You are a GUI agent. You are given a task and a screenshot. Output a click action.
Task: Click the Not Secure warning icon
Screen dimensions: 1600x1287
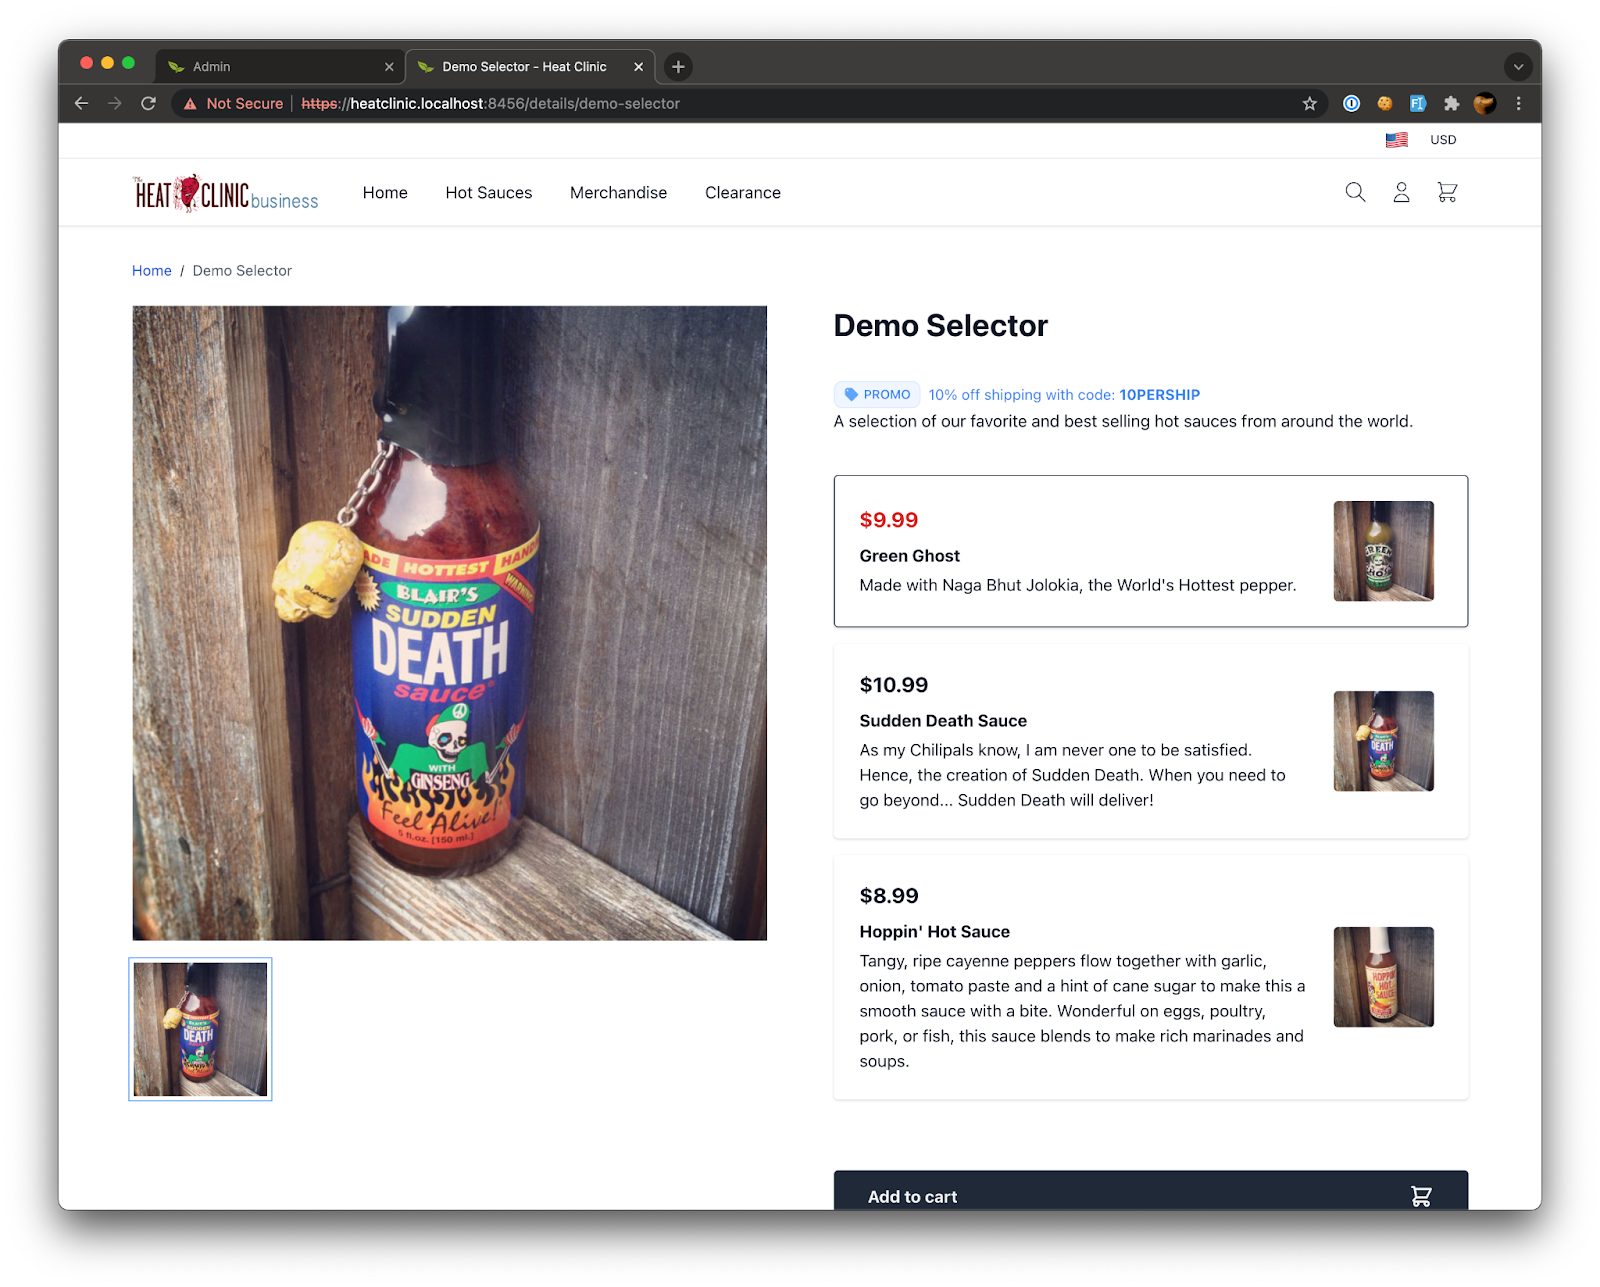pos(190,103)
